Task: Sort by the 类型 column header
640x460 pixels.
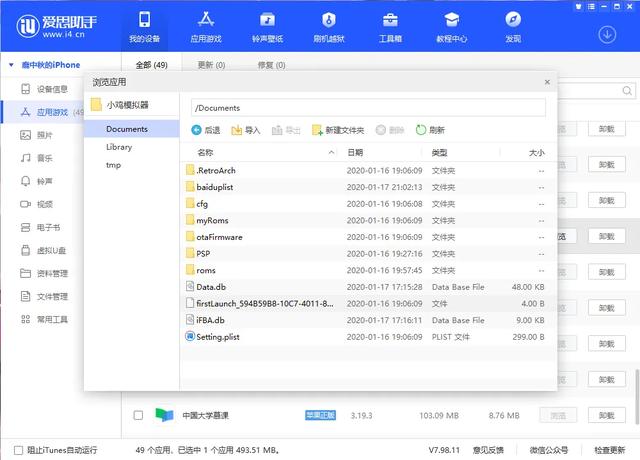Action: [439, 152]
